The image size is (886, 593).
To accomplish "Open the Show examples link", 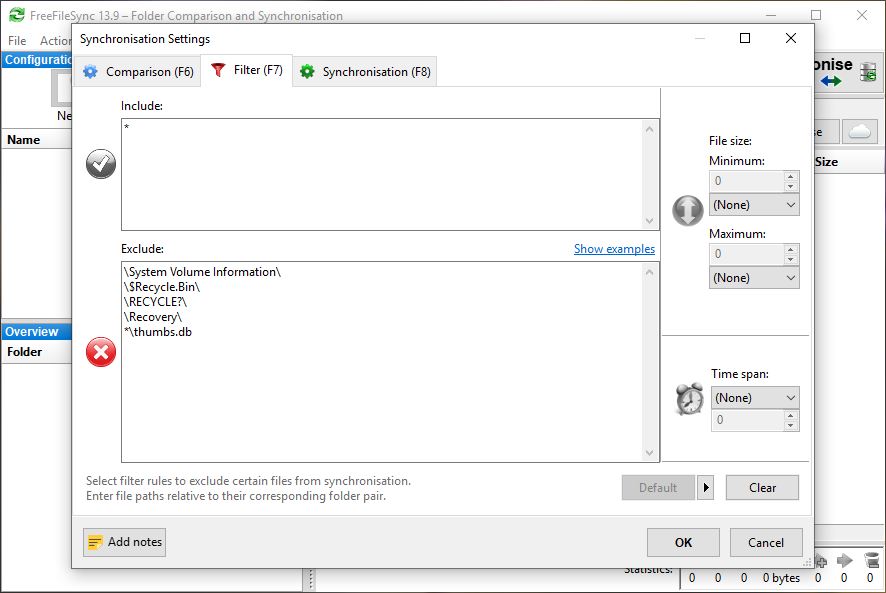I will point(614,249).
